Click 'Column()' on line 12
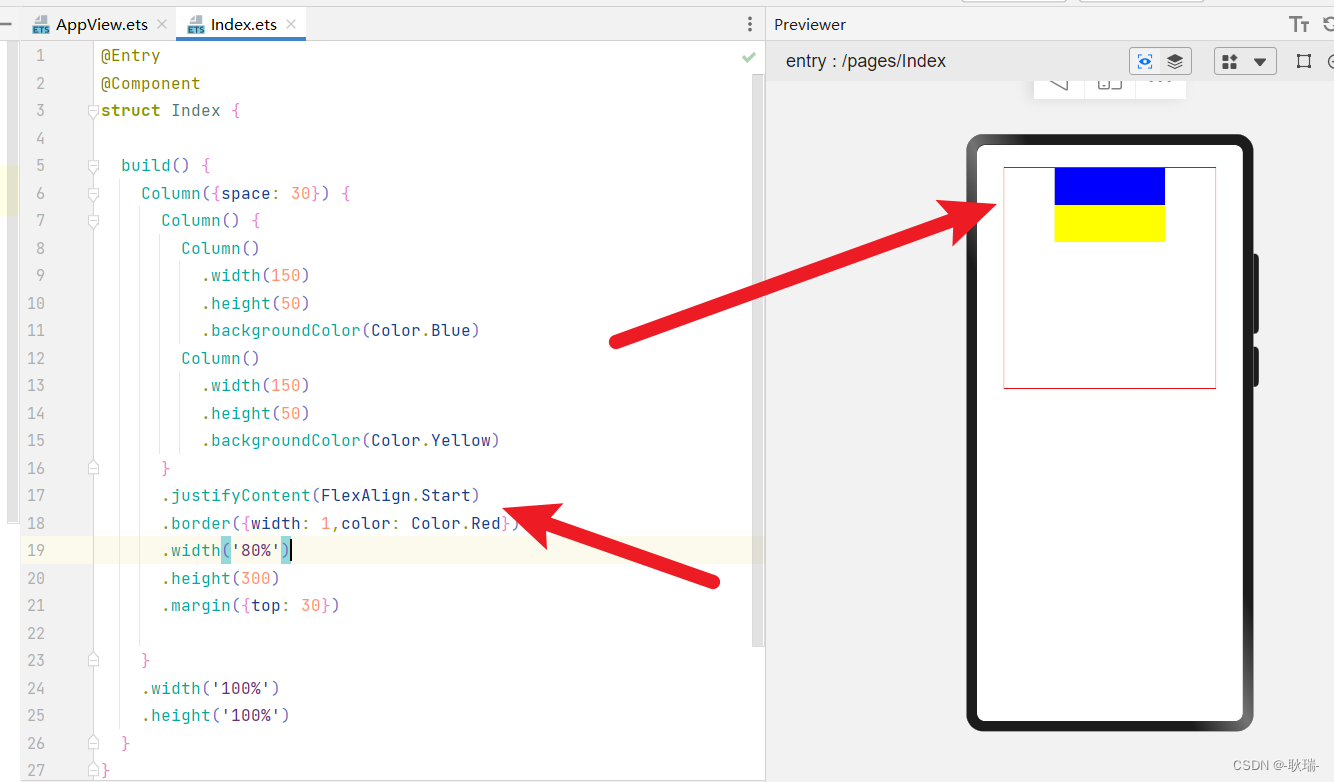This screenshot has width=1334, height=782. (x=221, y=359)
